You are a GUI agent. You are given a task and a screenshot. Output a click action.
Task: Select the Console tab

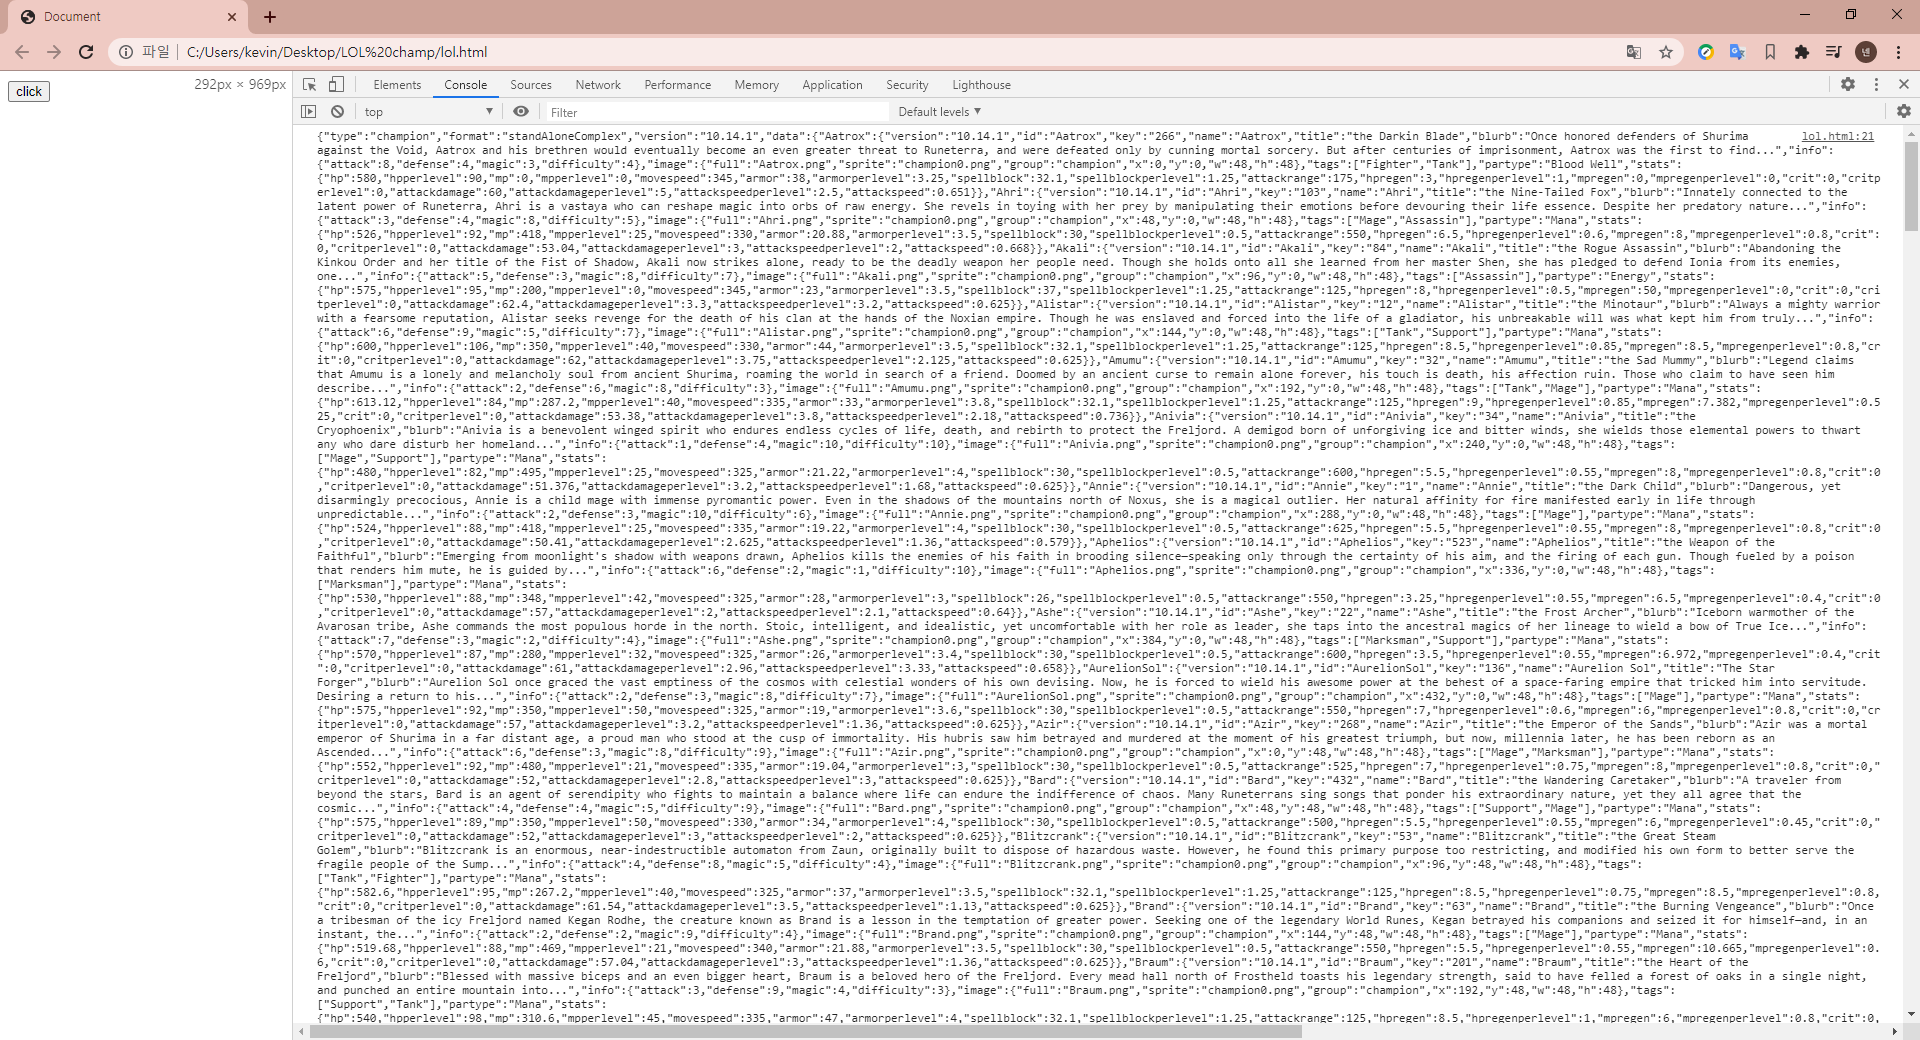pos(466,85)
